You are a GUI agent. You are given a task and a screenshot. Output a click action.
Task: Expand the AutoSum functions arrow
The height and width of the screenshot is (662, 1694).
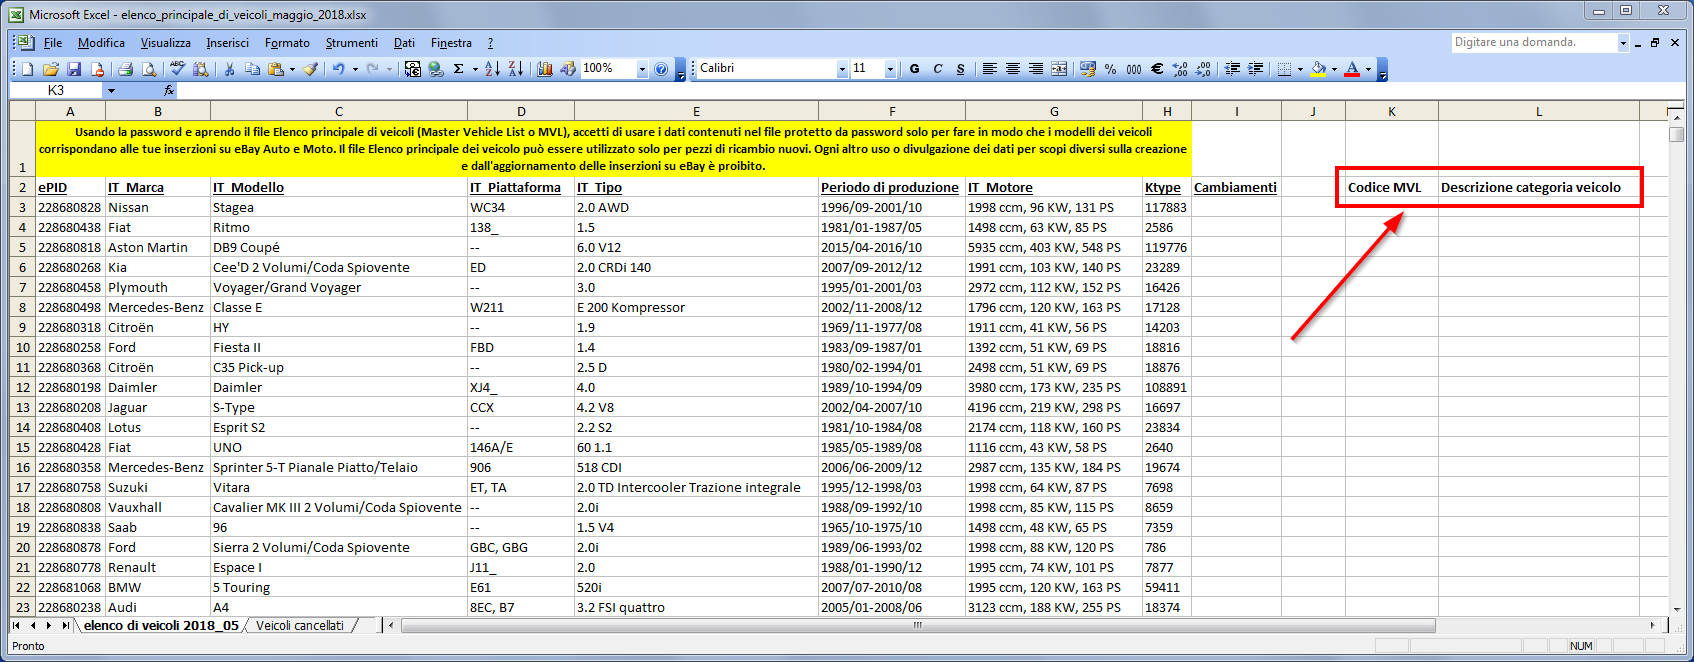click(475, 69)
